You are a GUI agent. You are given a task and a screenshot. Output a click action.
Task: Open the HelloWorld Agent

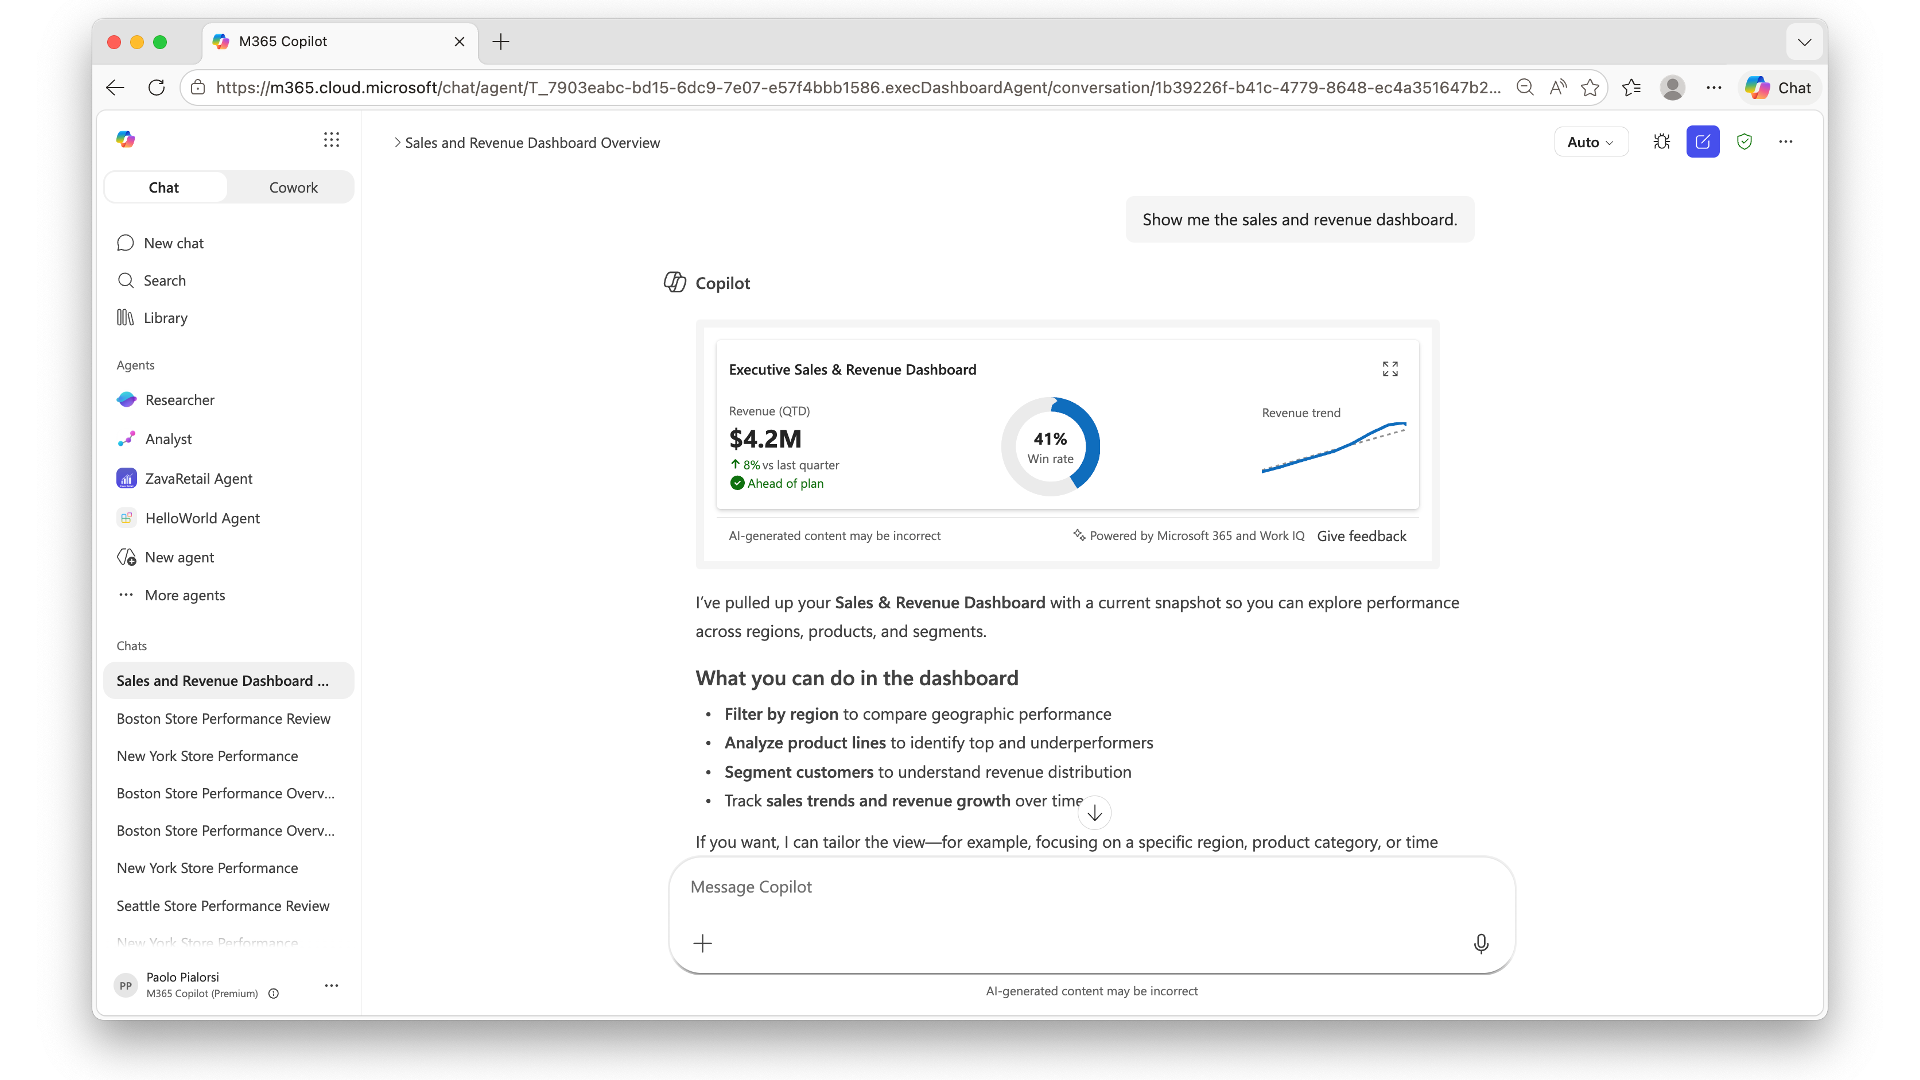[x=228, y=518]
